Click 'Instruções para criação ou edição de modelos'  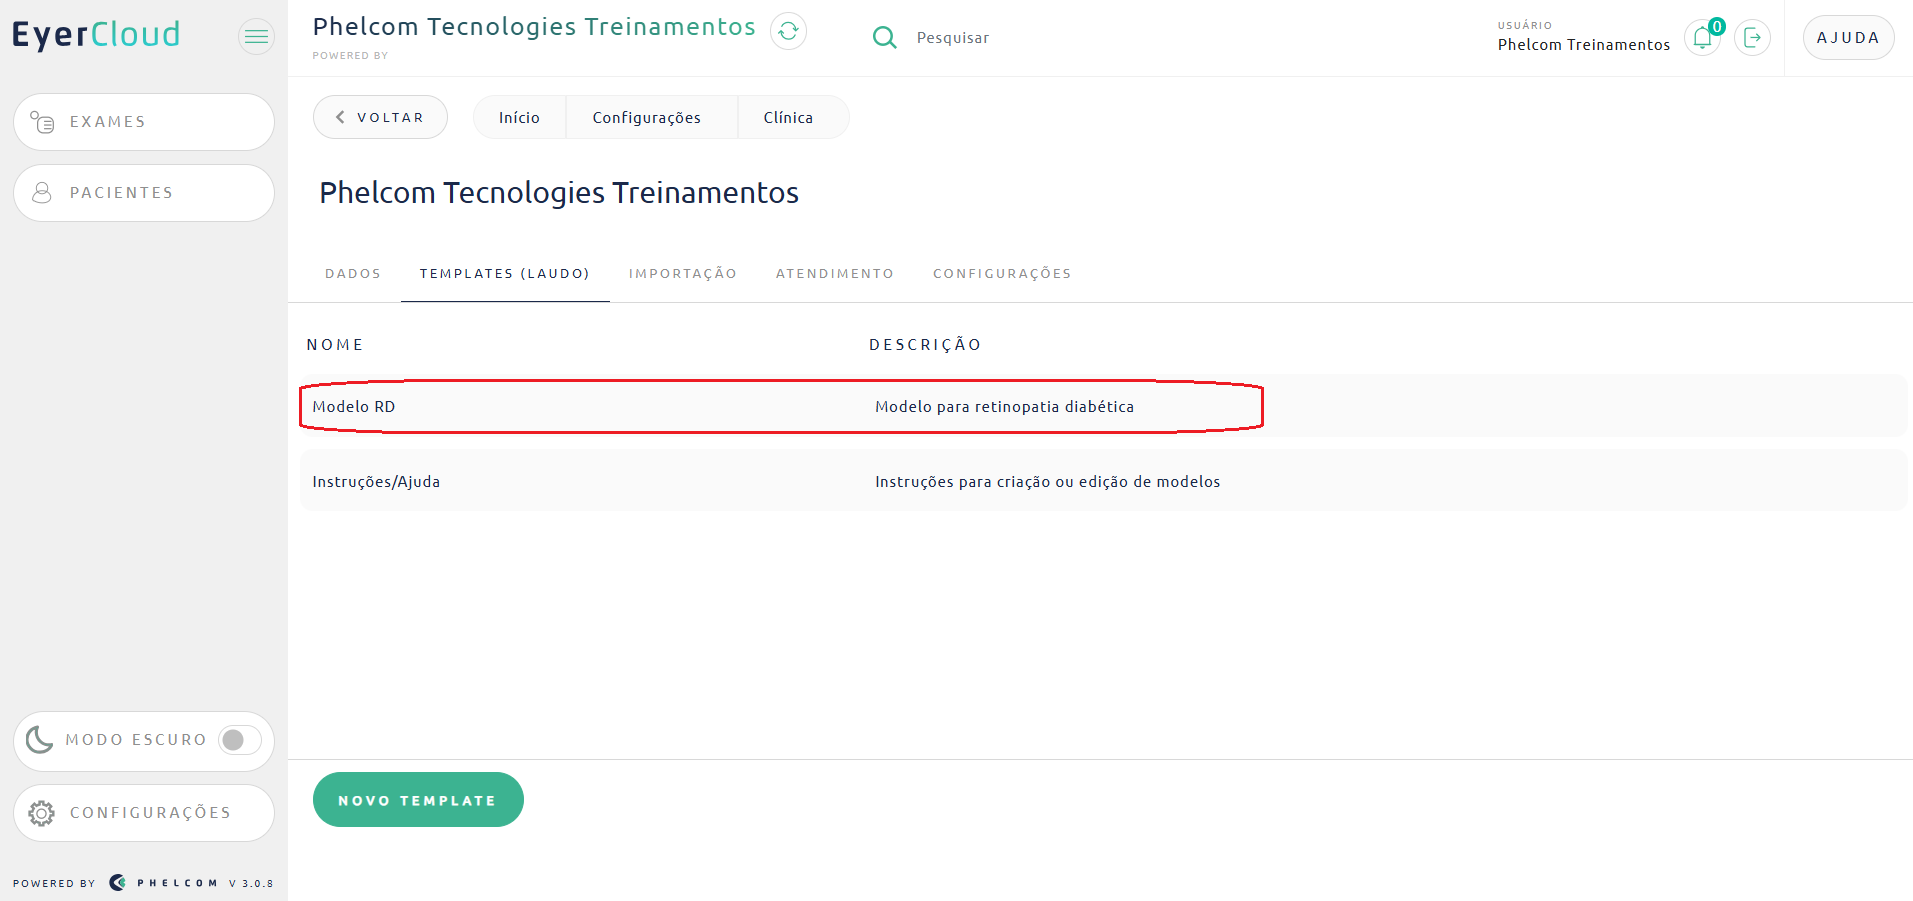point(1047,482)
